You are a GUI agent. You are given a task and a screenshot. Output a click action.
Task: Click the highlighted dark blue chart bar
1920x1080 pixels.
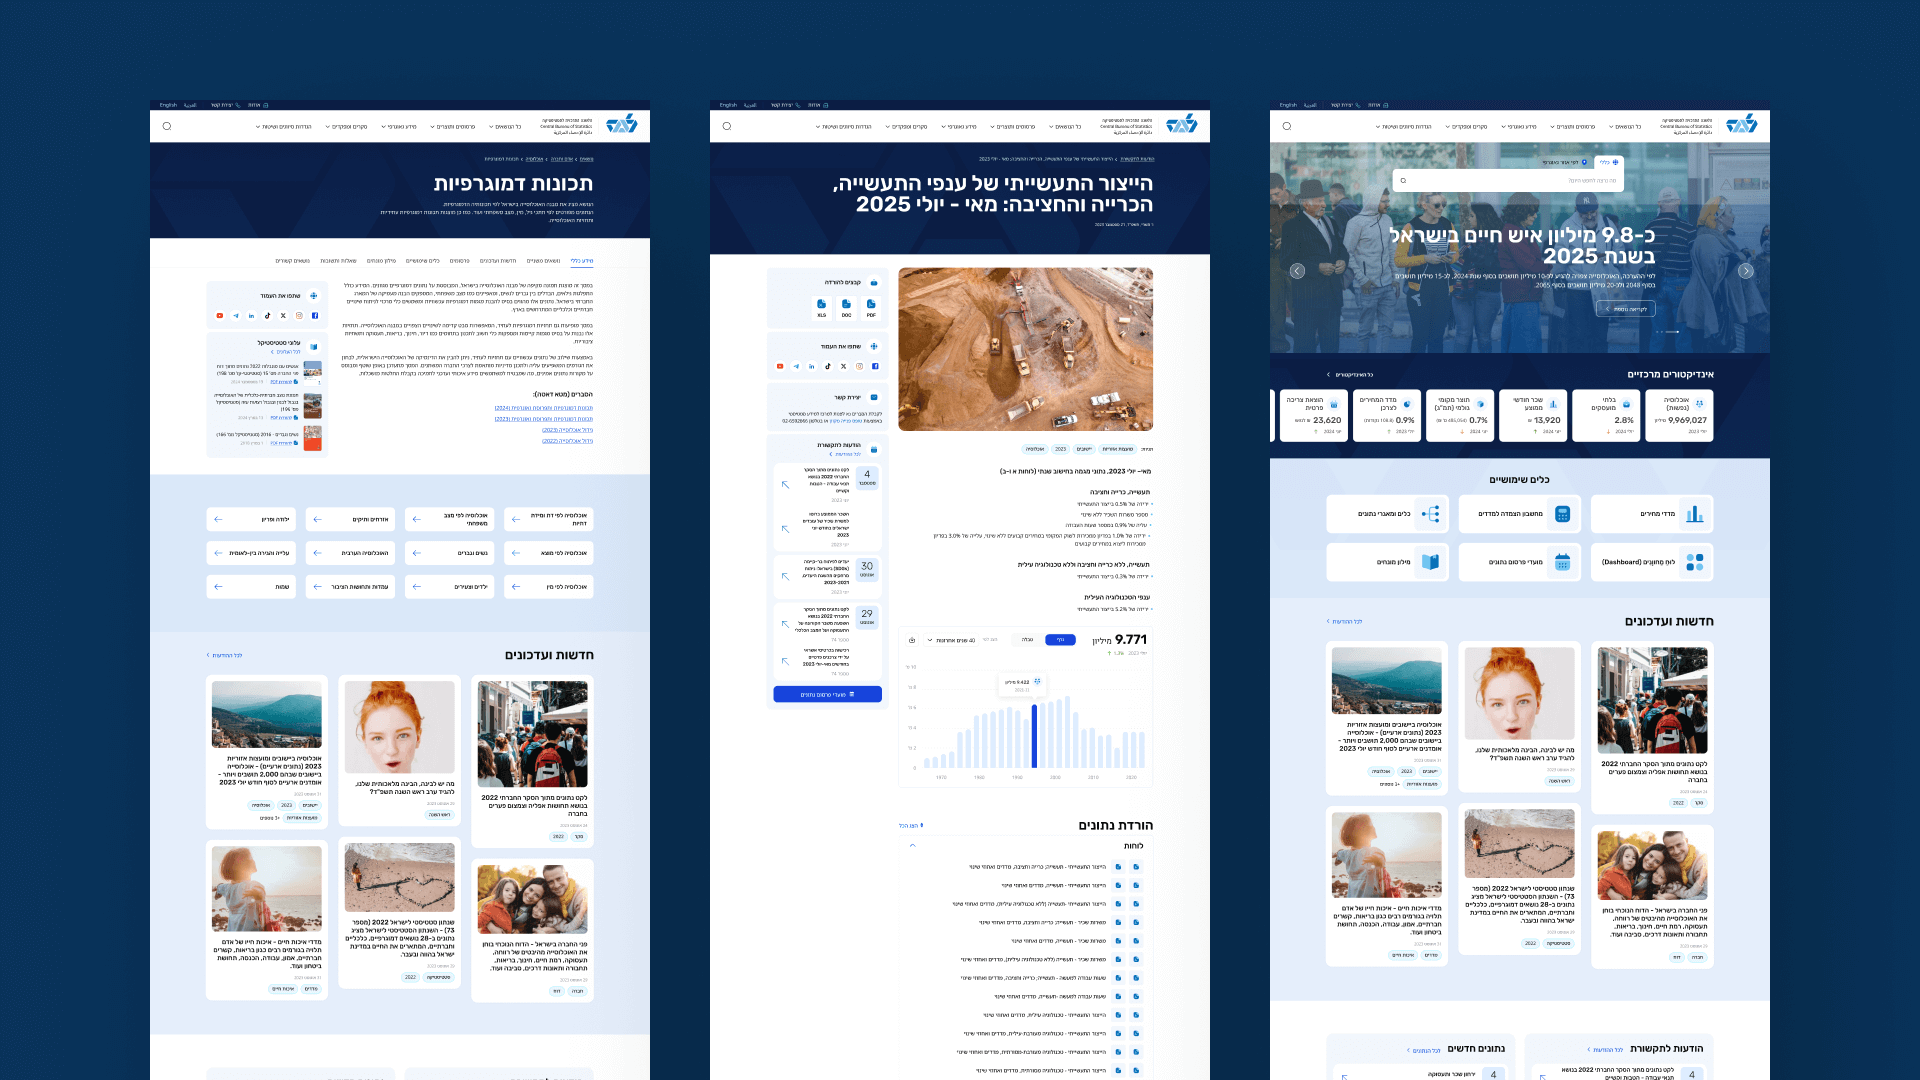(1034, 736)
